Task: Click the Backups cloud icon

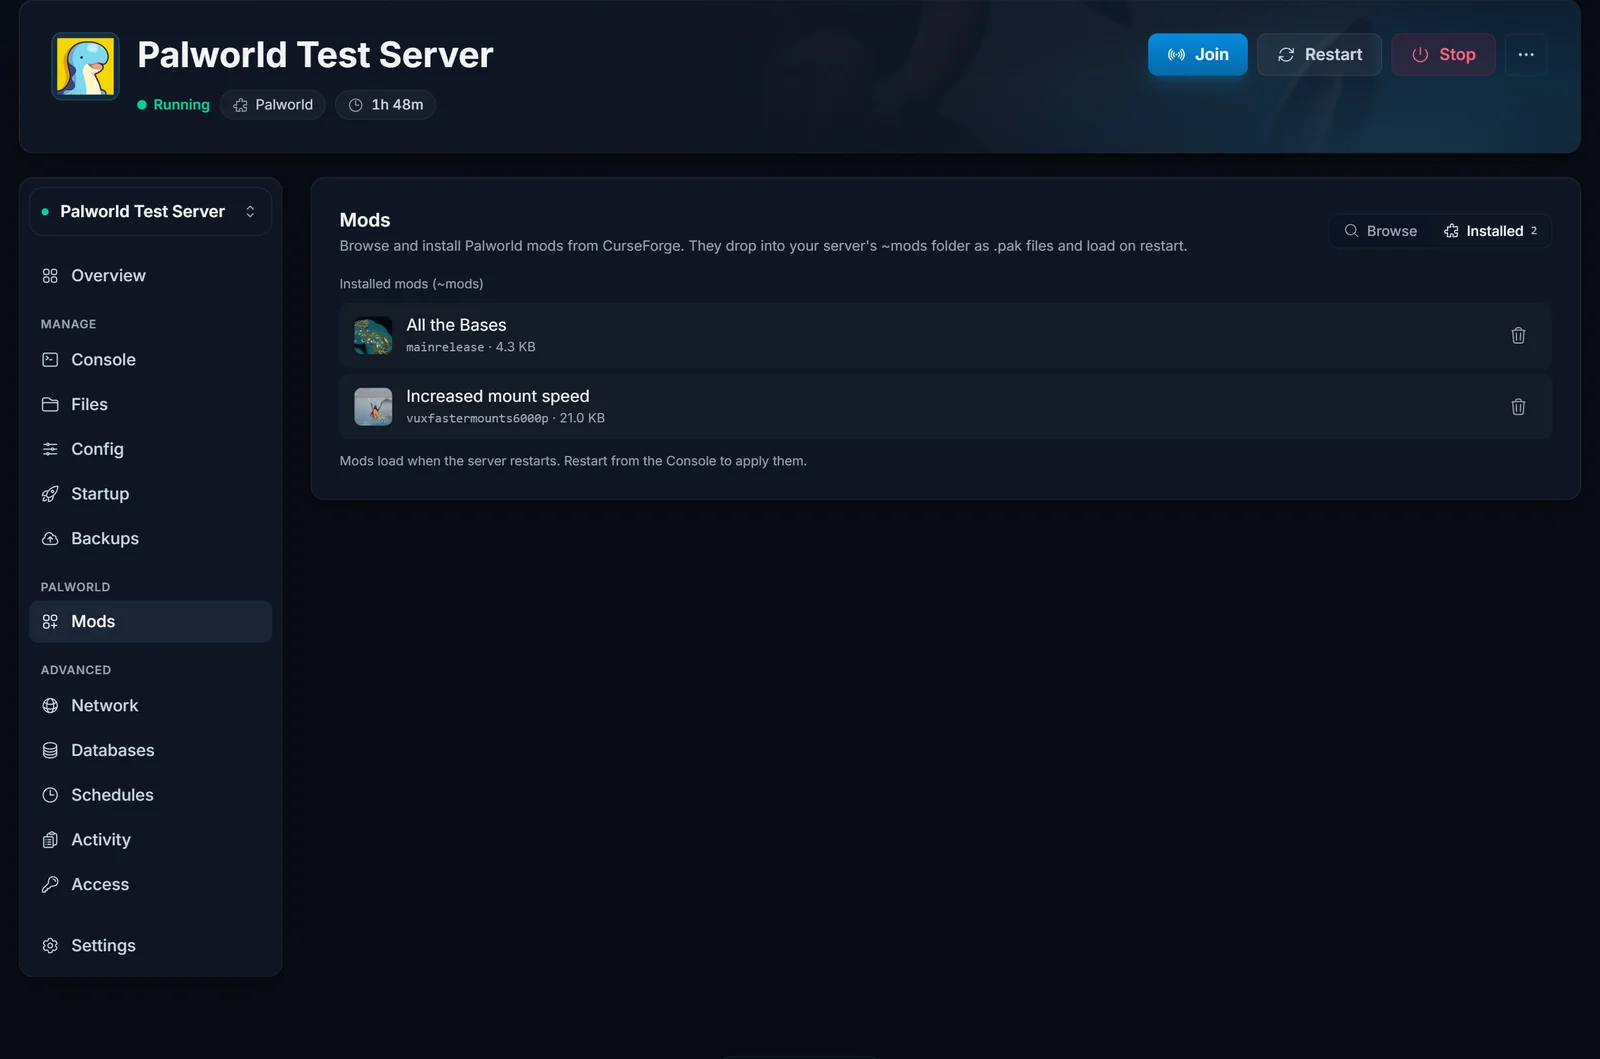Action: [50, 538]
